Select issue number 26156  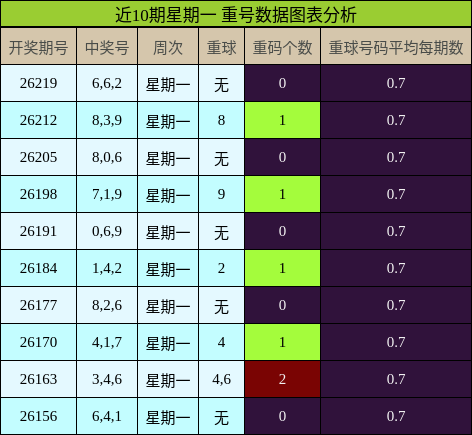39,416
